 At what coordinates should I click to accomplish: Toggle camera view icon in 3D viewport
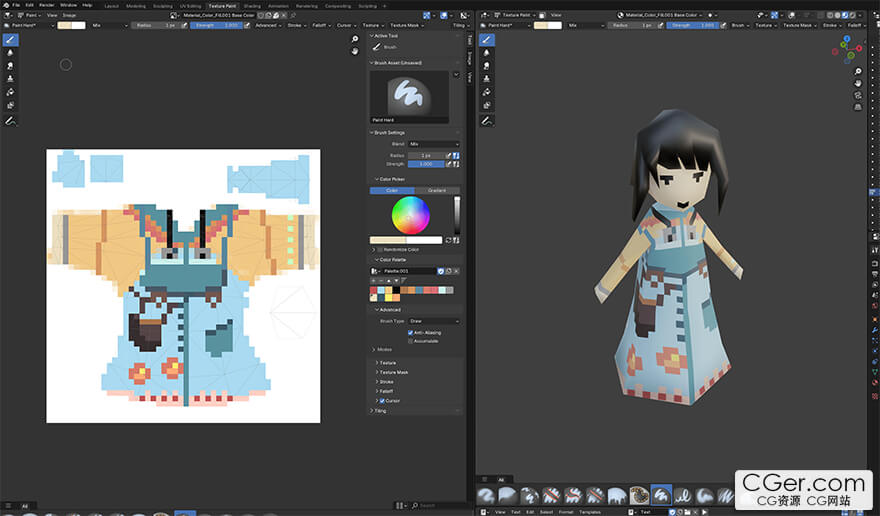[858, 96]
